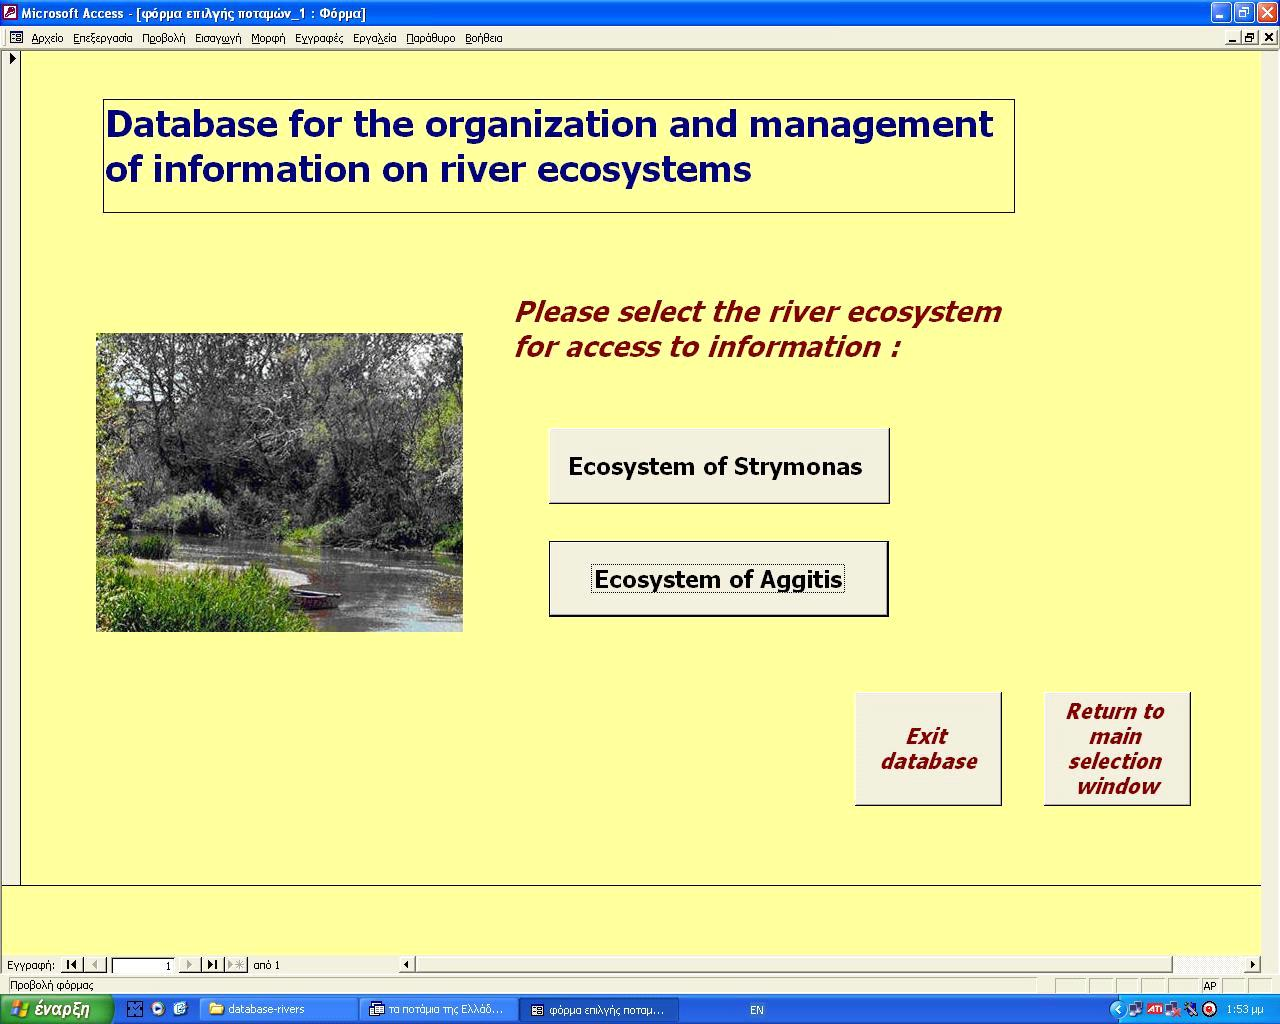Go to next record
The height and width of the screenshot is (1024, 1280).
189,965
